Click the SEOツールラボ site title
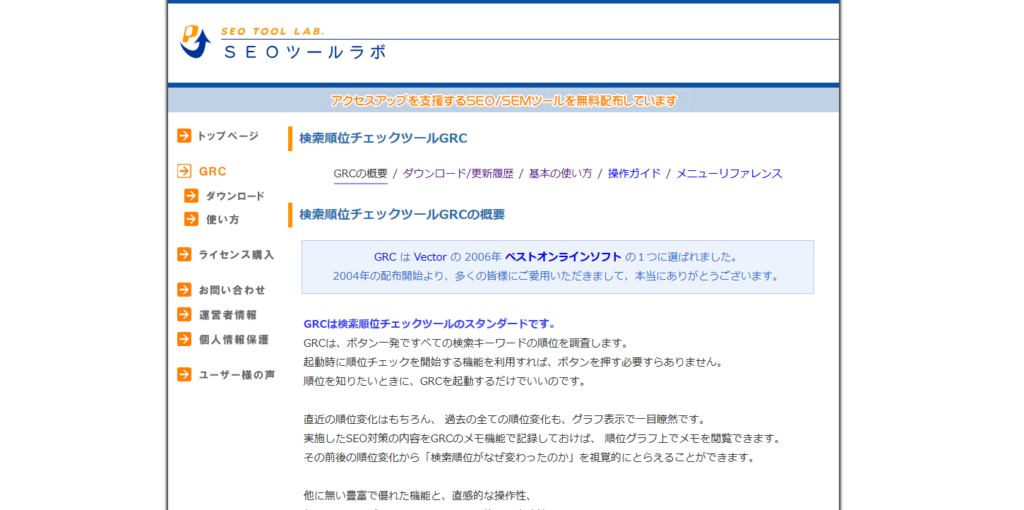This screenshot has width=1024, height=510. [305, 52]
